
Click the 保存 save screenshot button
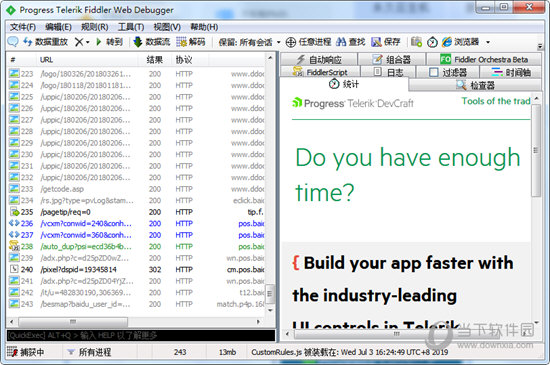point(385,42)
